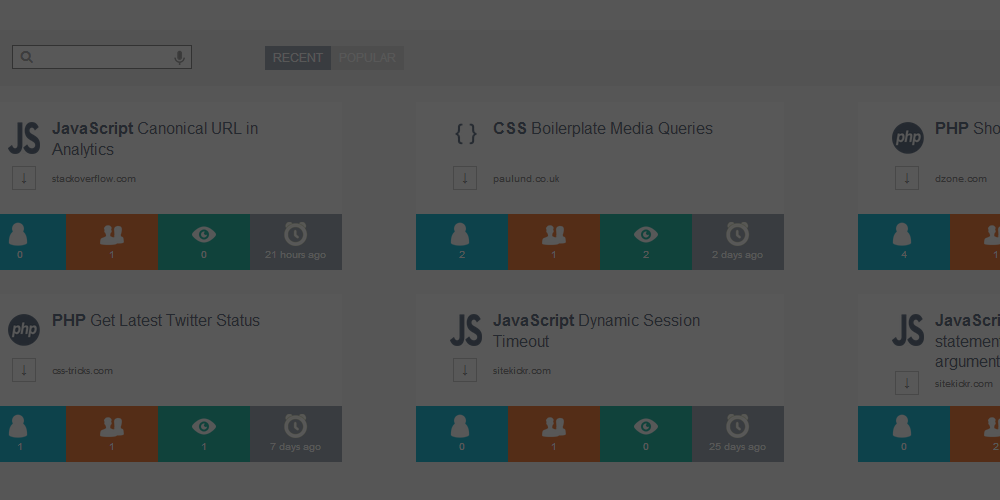This screenshot has height=500, width=1000.
Task: Click download arrow next to paulund.co.uk
Action: click(465, 178)
